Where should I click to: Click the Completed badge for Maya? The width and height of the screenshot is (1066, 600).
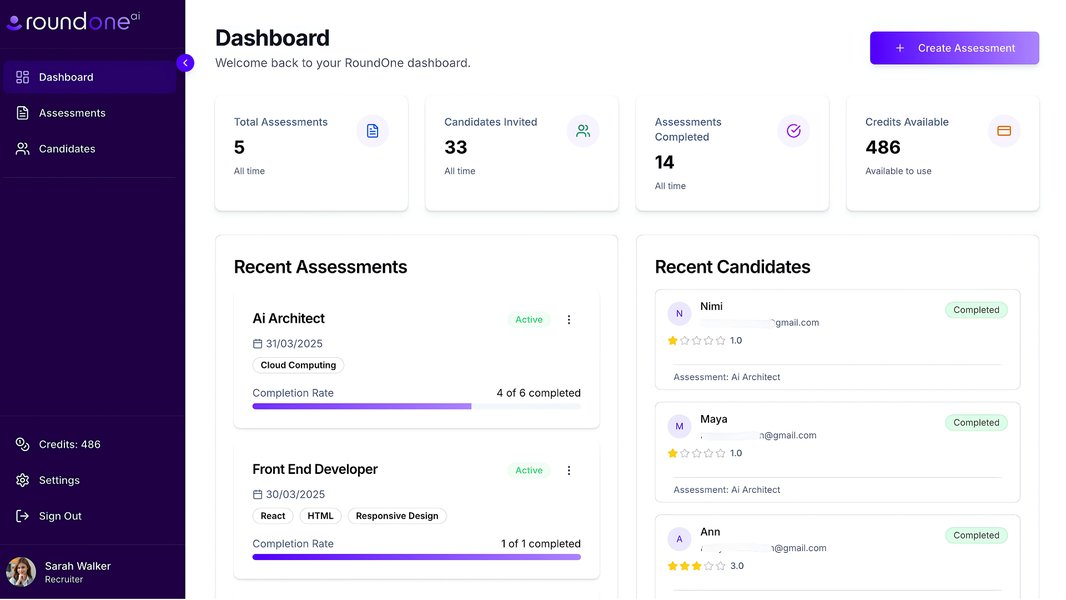(x=976, y=423)
